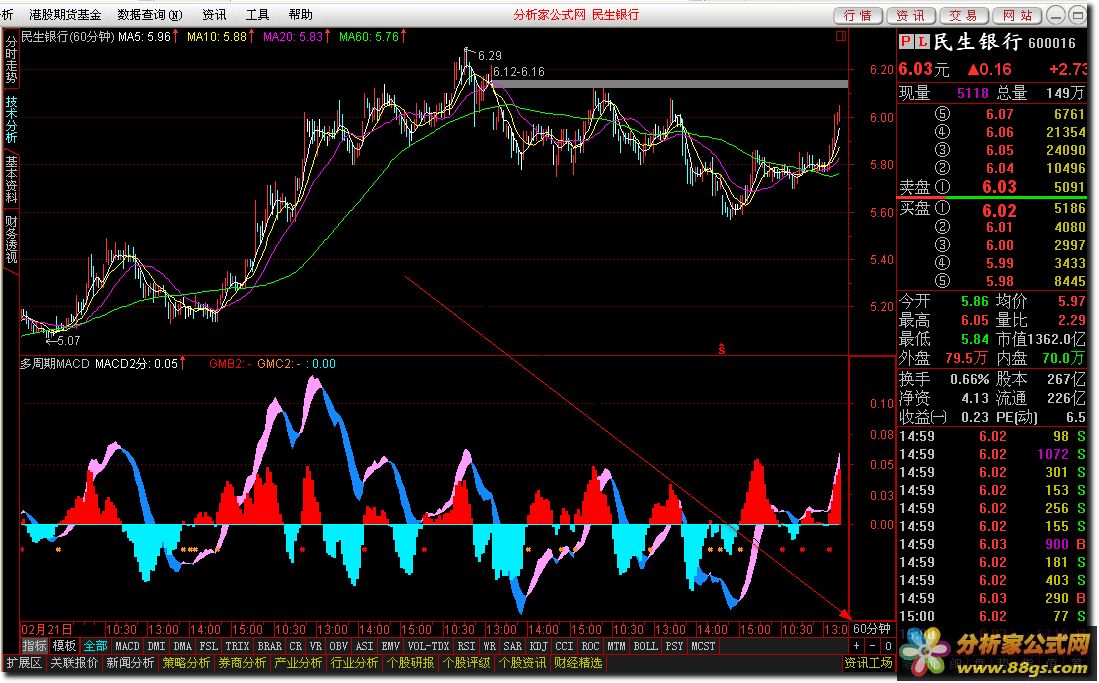Open the 基本资料 side tab
This screenshot has width=1099, height=683.
click(11, 180)
